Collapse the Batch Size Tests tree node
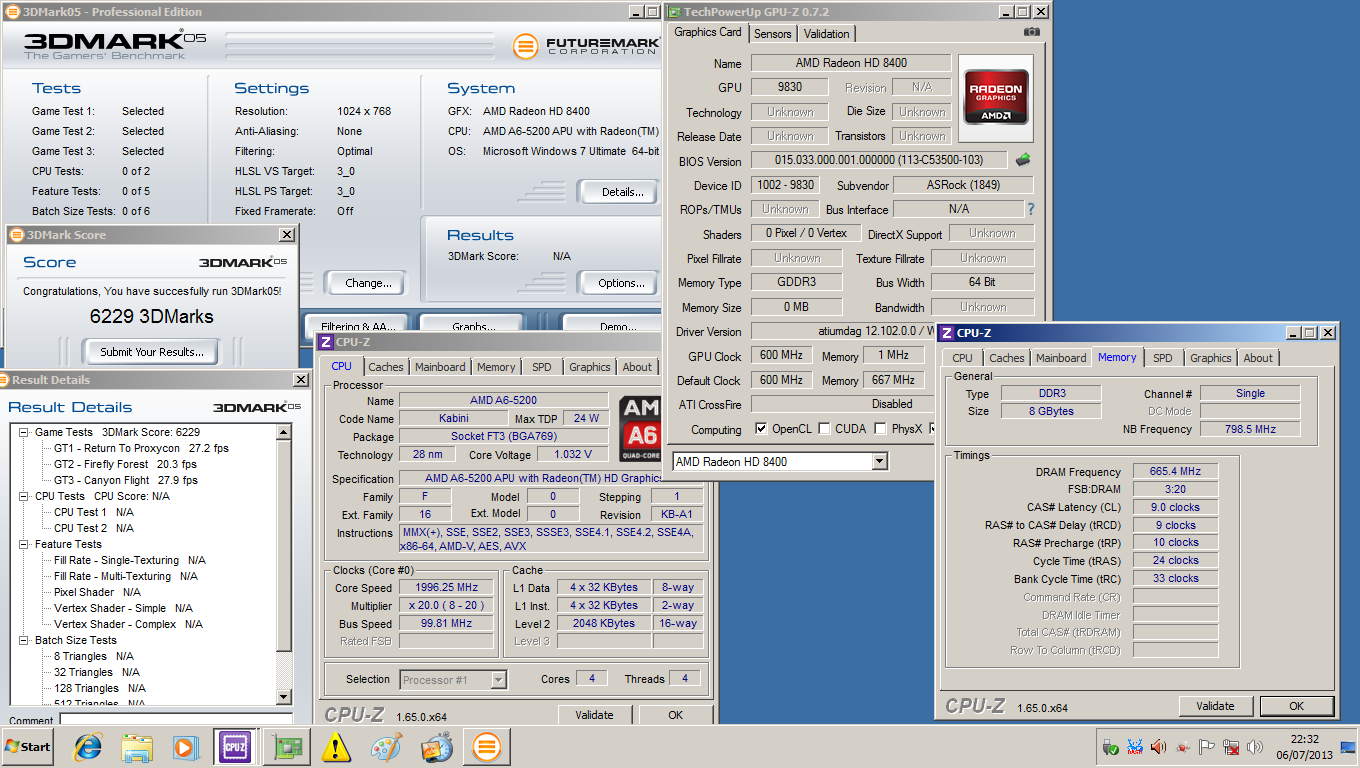 tap(24, 640)
